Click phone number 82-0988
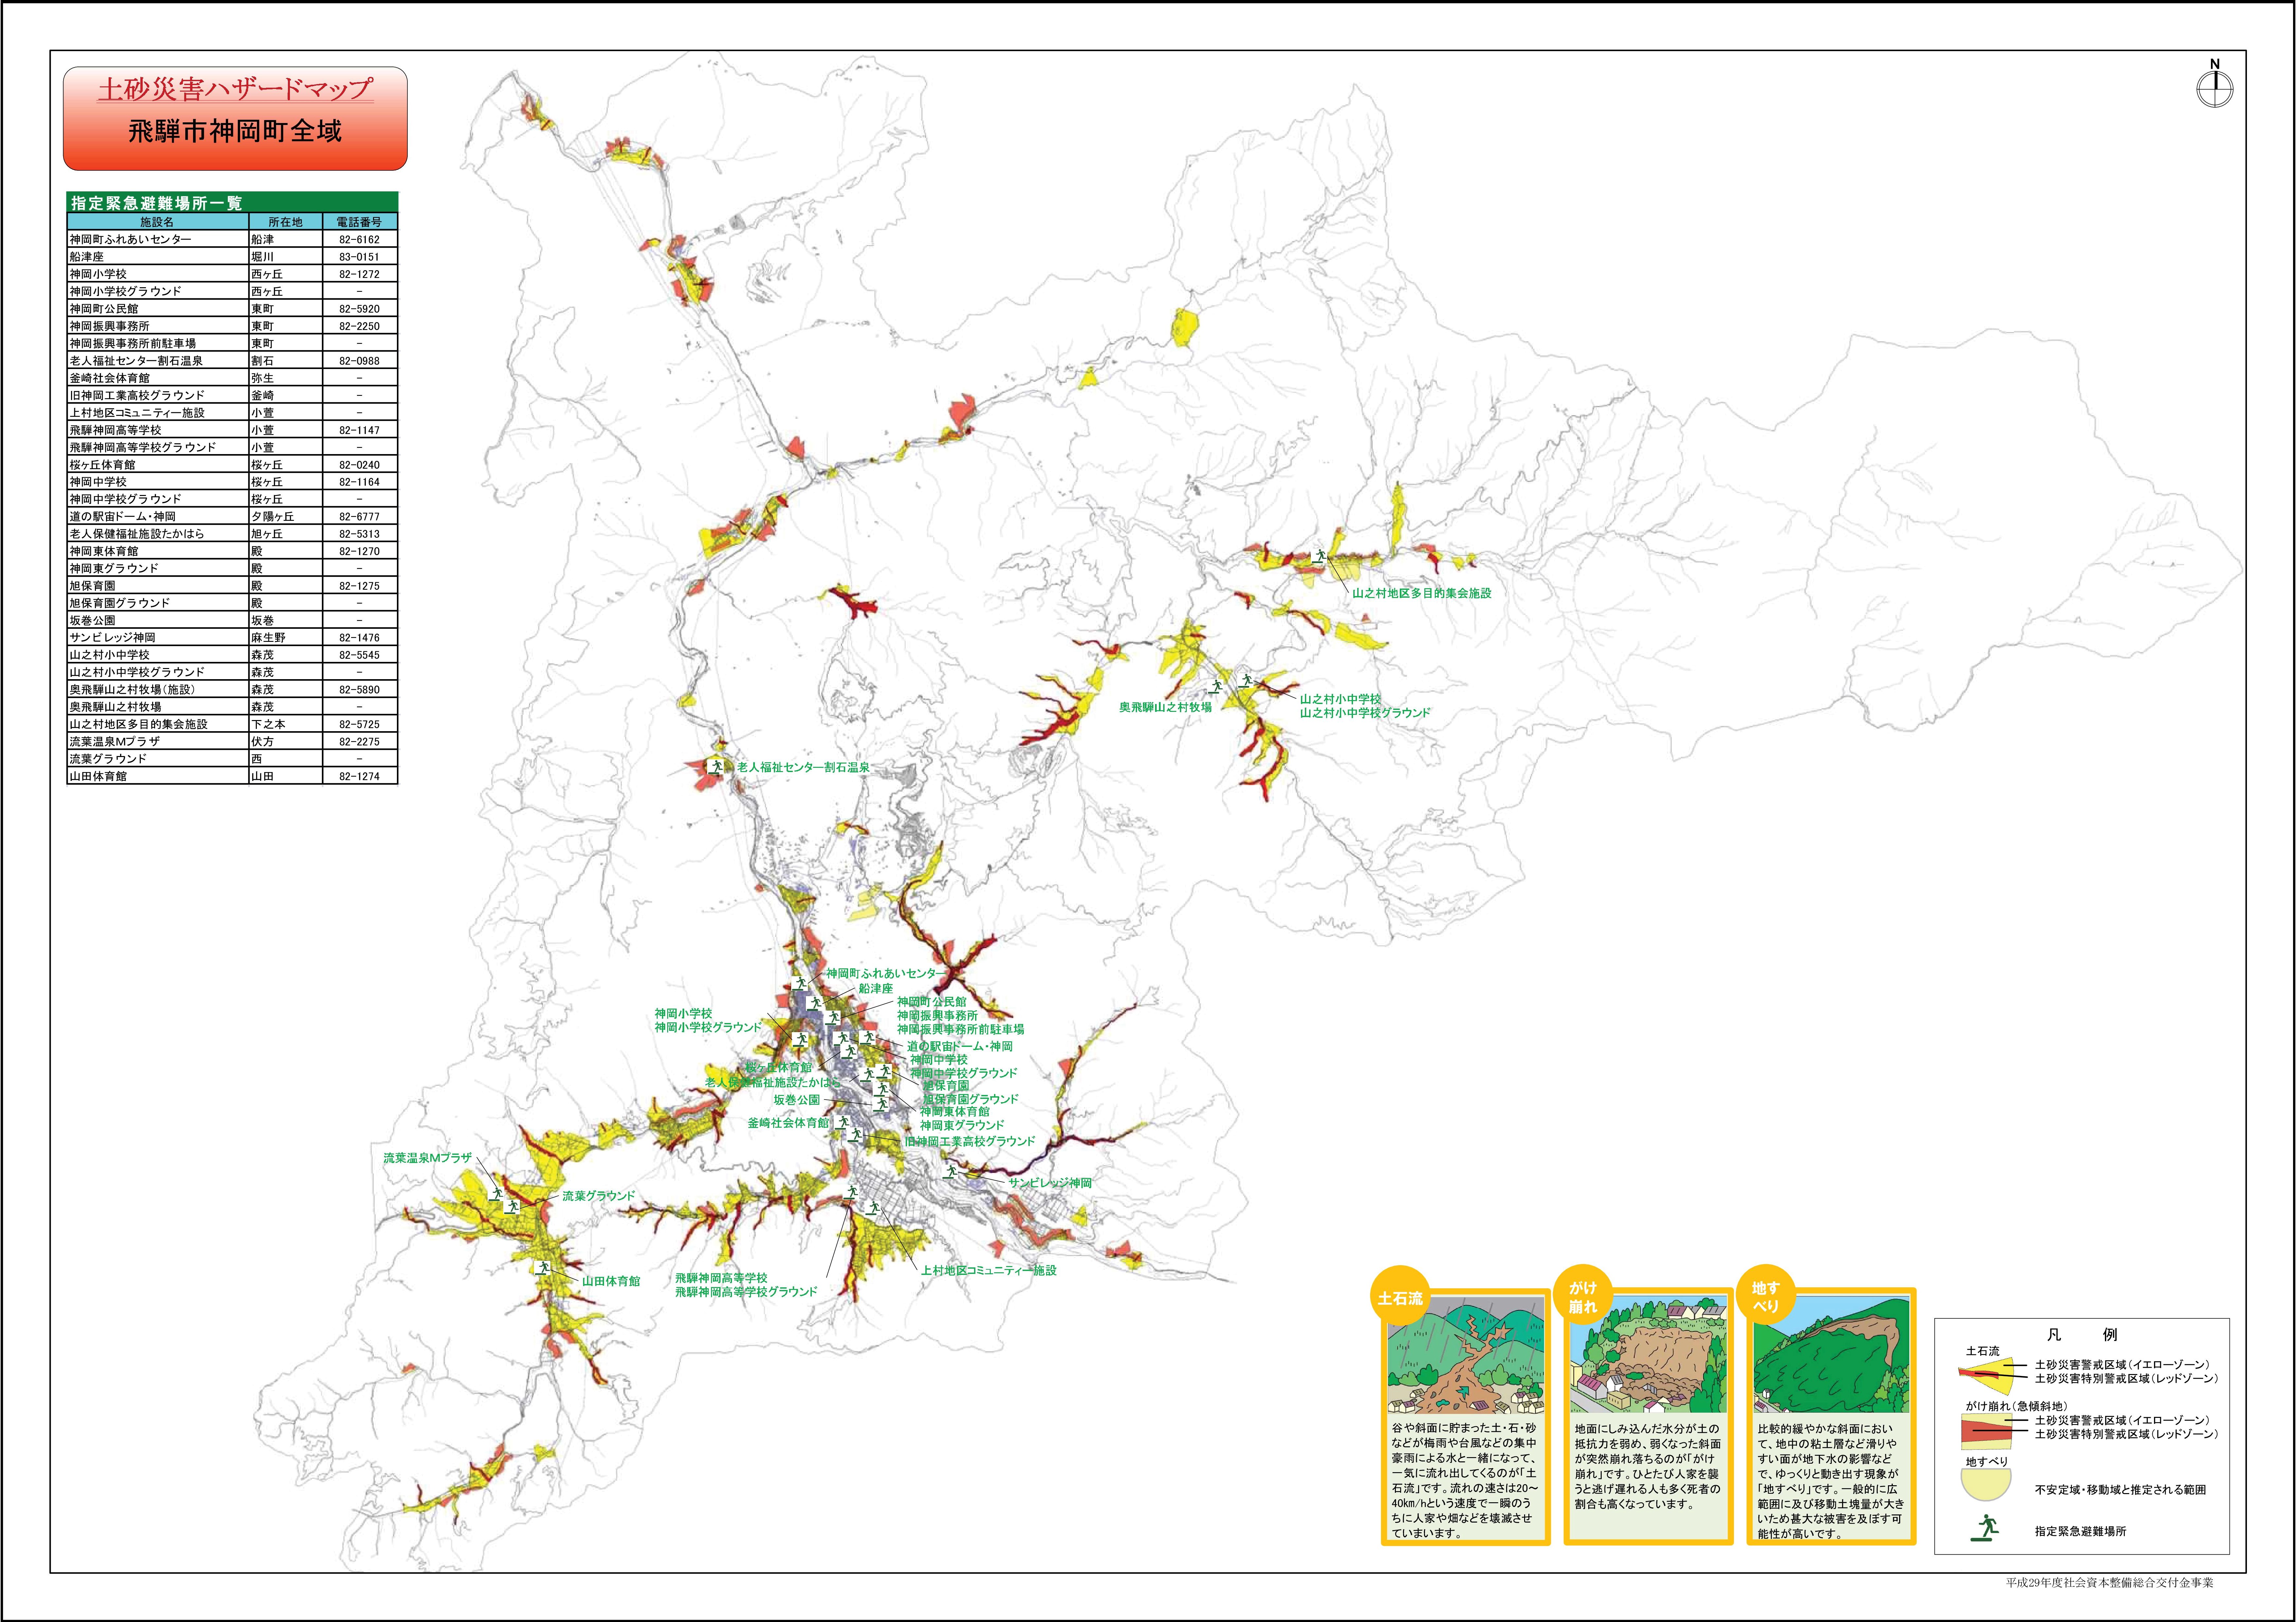This screenshot has height=1622, width=2296. tap(359, 361)
